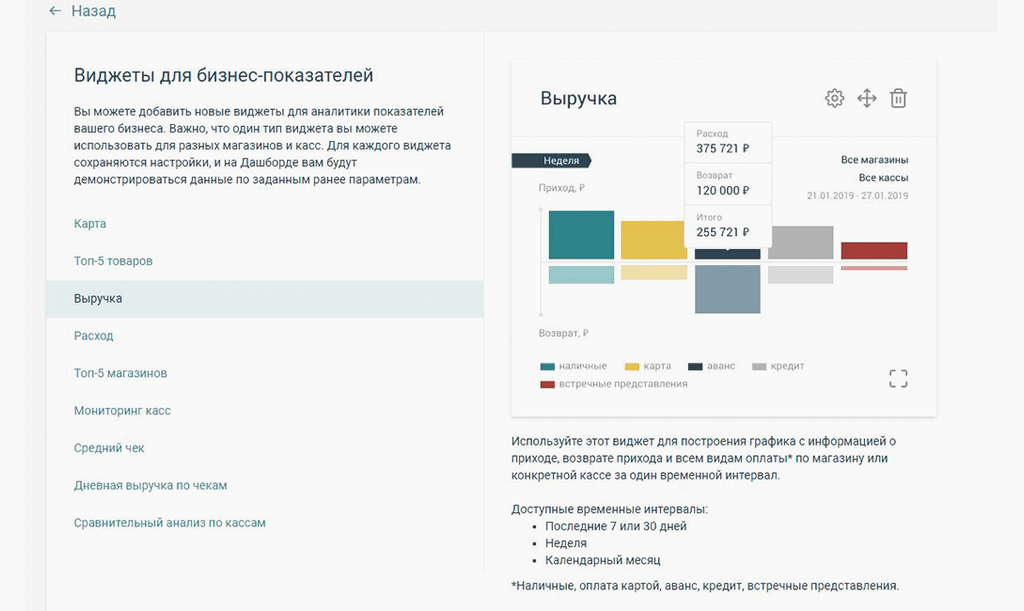Click the Неделя period tag

click(552, 161)
